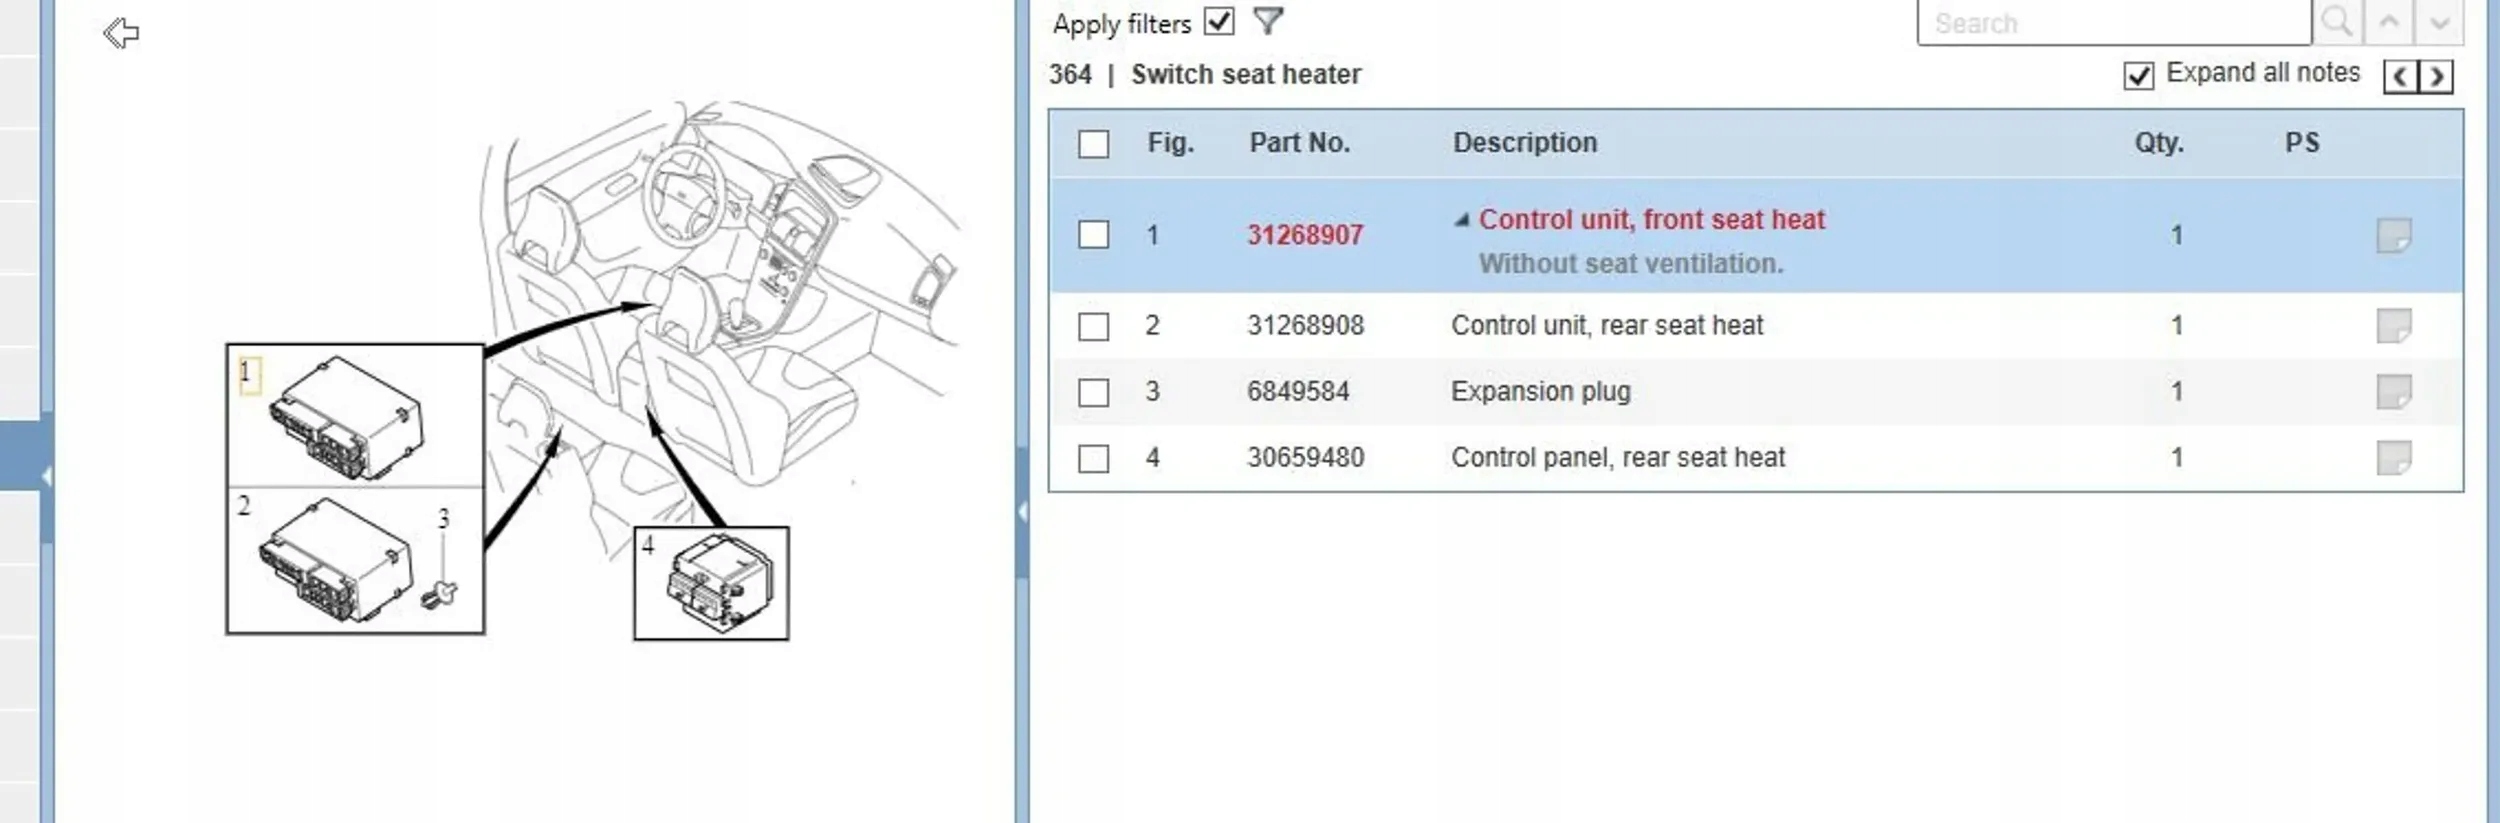Check the box for part 31268908
2500x823 pixels.
click(x=1093, y=327)
